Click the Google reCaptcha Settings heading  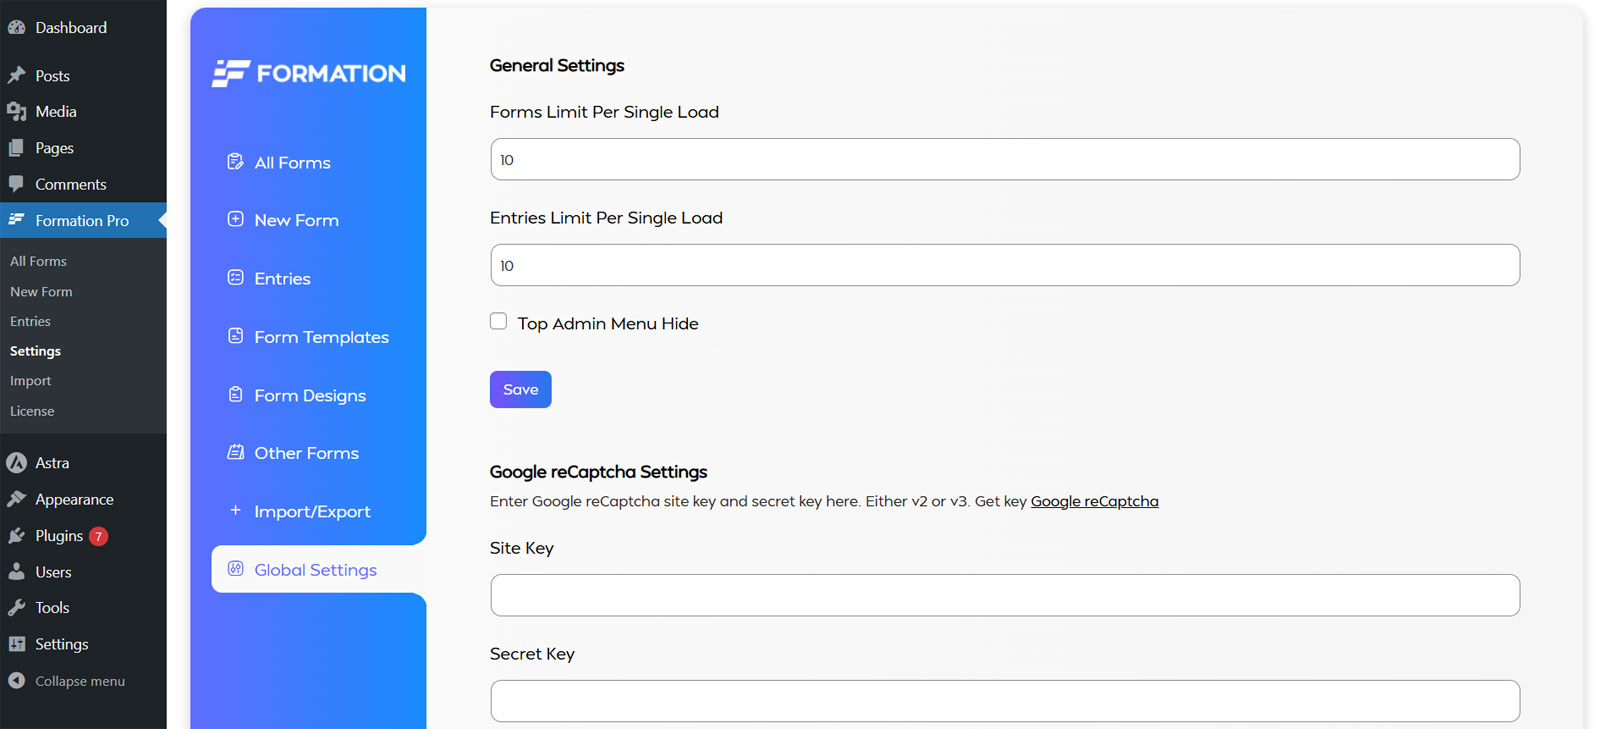coord(598,472)
